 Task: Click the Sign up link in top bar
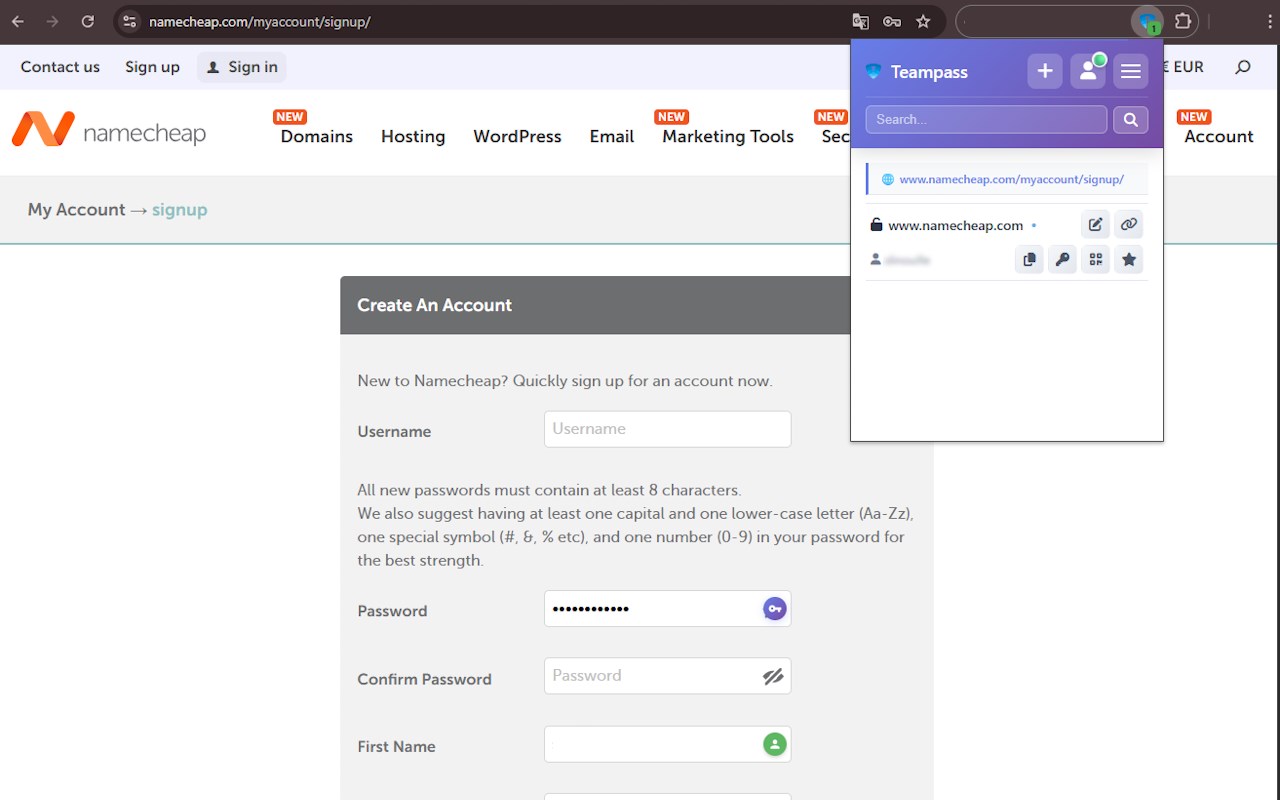[x=152, y=67]
